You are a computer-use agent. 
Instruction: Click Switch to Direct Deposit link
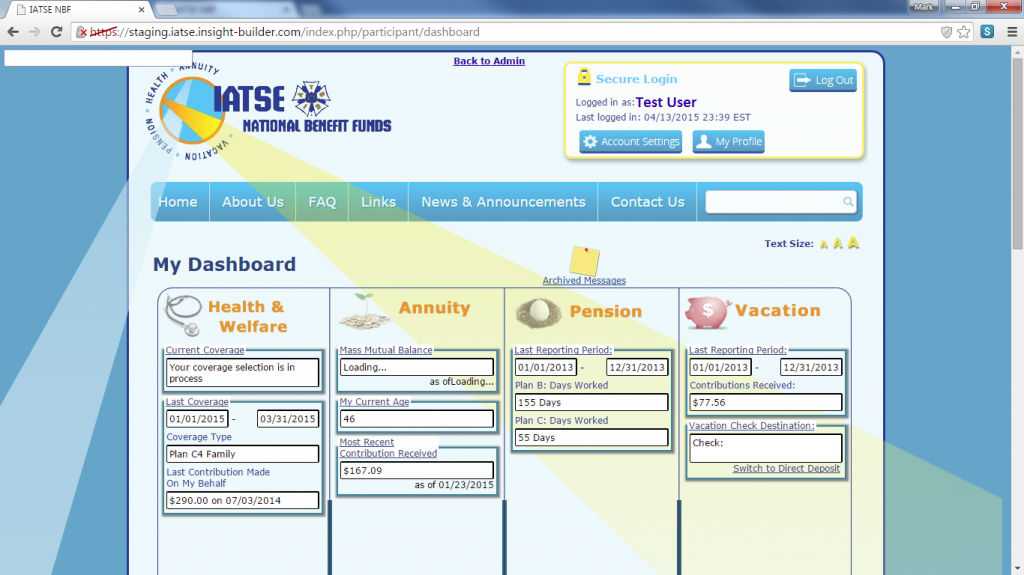click(786, 468)
